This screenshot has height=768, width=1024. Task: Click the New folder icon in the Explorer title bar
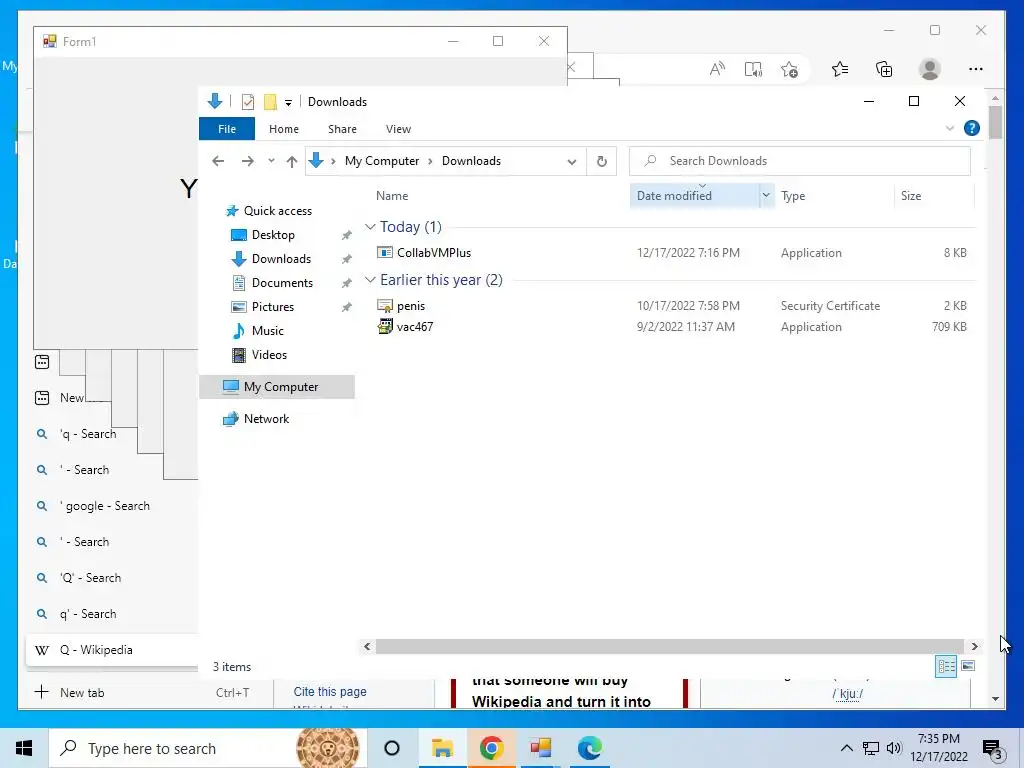click(270, 102)
